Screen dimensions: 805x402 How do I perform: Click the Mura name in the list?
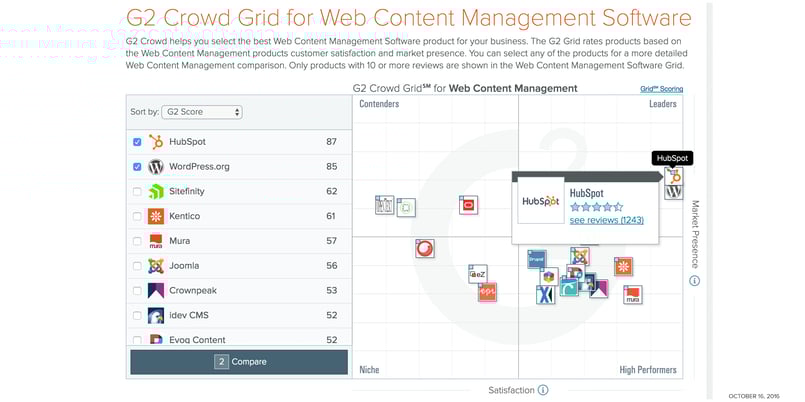(x=180, y=241)
